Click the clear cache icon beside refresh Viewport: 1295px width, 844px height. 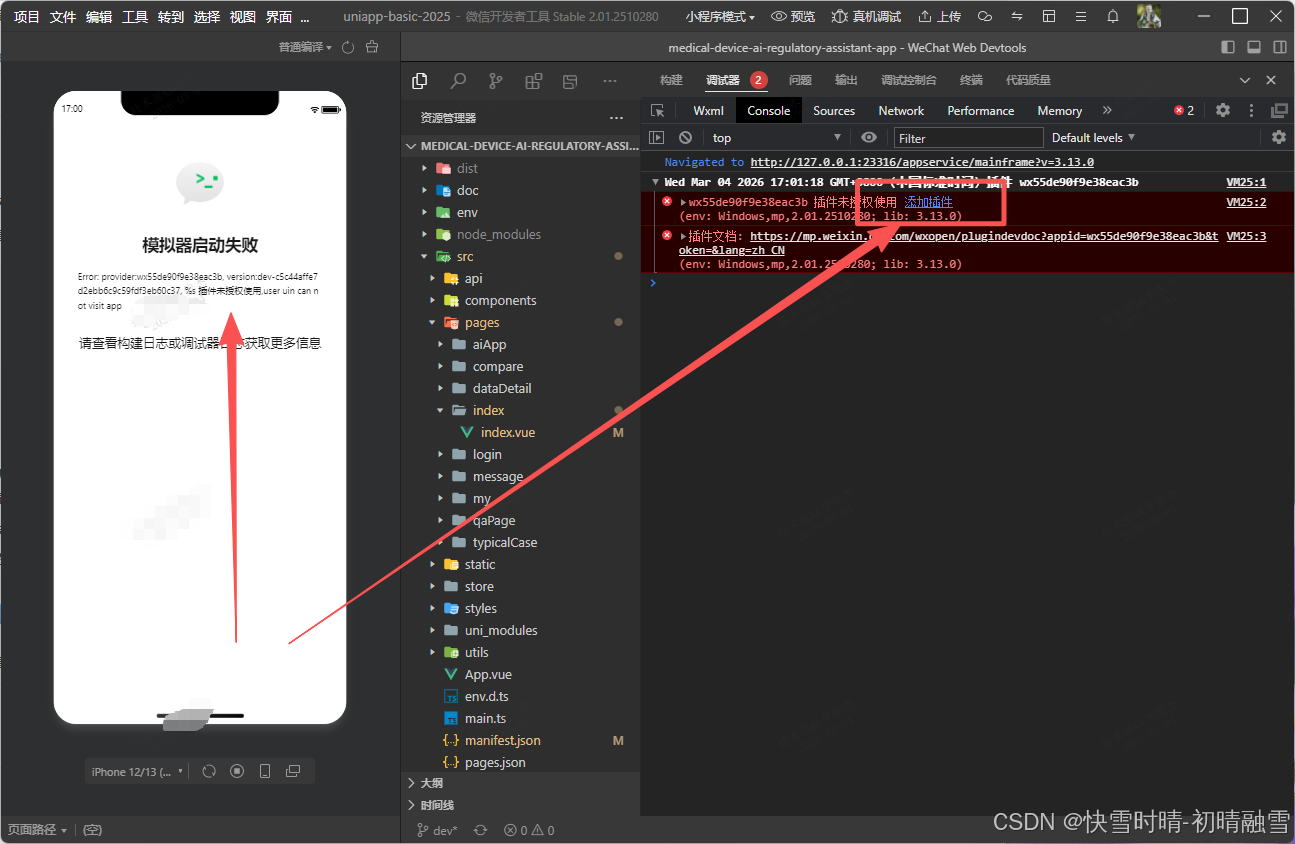coord(372,47)
